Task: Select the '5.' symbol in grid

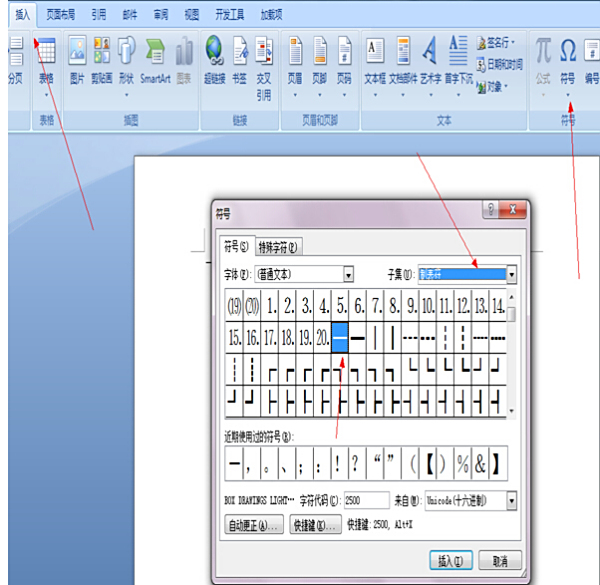Action: tap(341, 306)
